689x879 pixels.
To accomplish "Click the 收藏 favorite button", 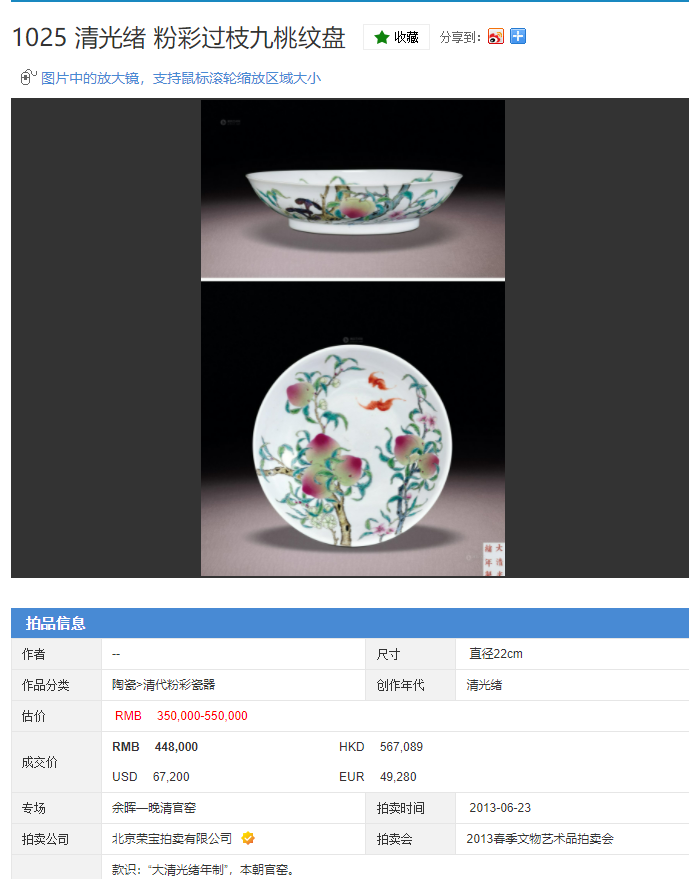I will click(396, 38).
